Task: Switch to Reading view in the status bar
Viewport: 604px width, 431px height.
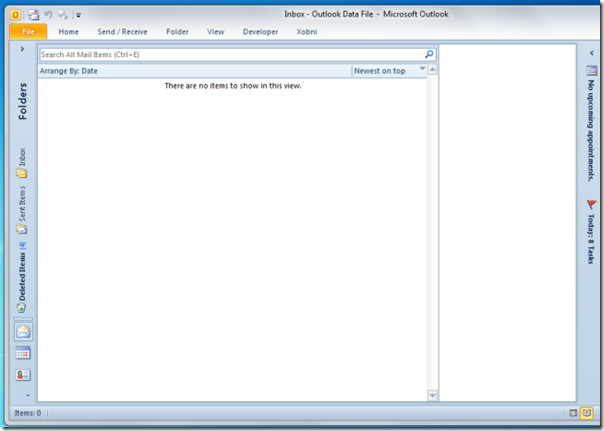Action: (x=587, y=413)
